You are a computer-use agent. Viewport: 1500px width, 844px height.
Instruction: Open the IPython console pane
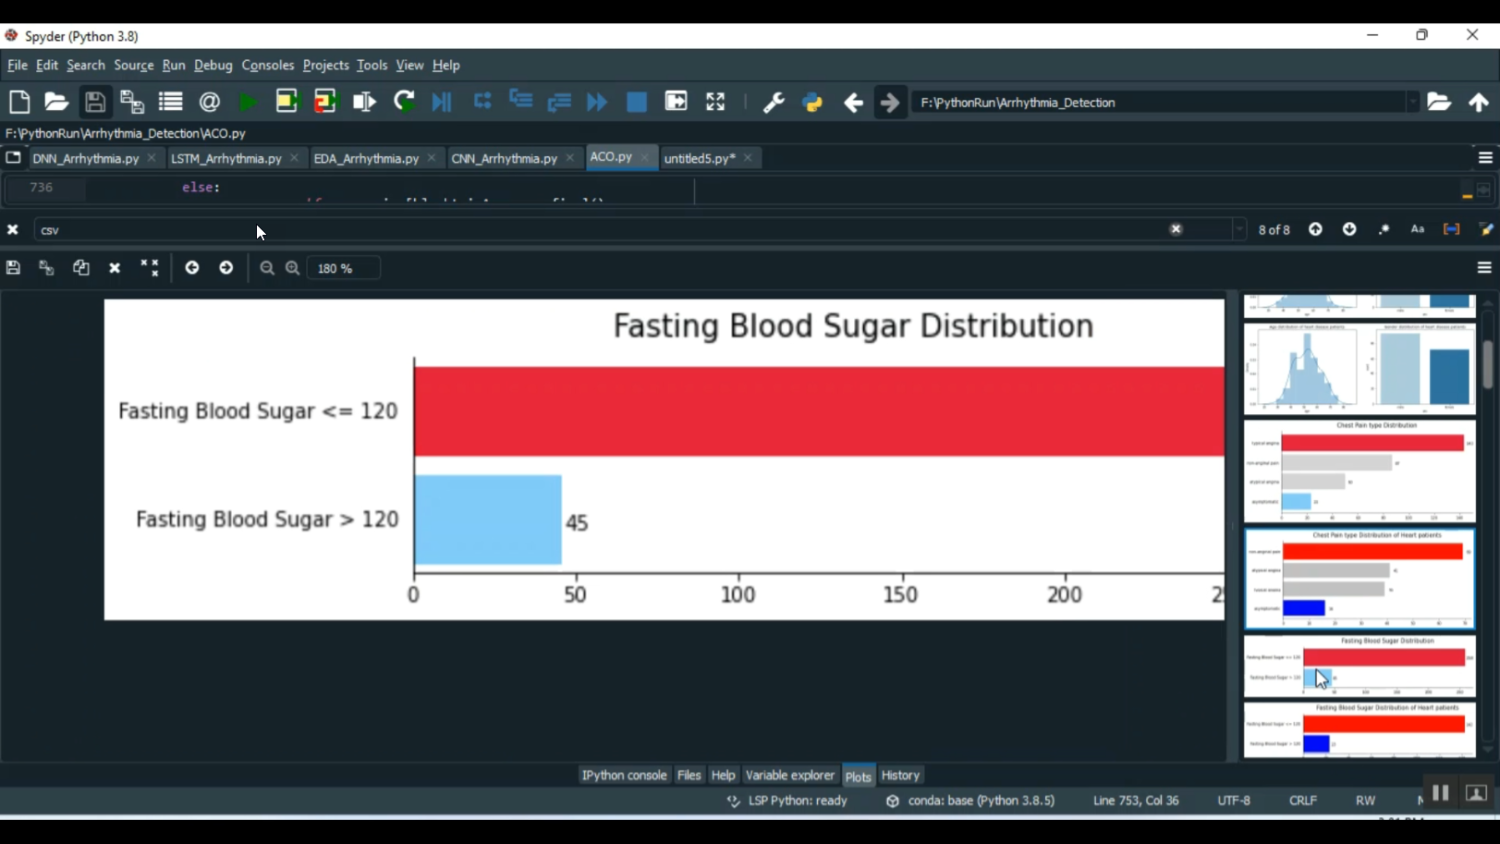pos(624,775)
